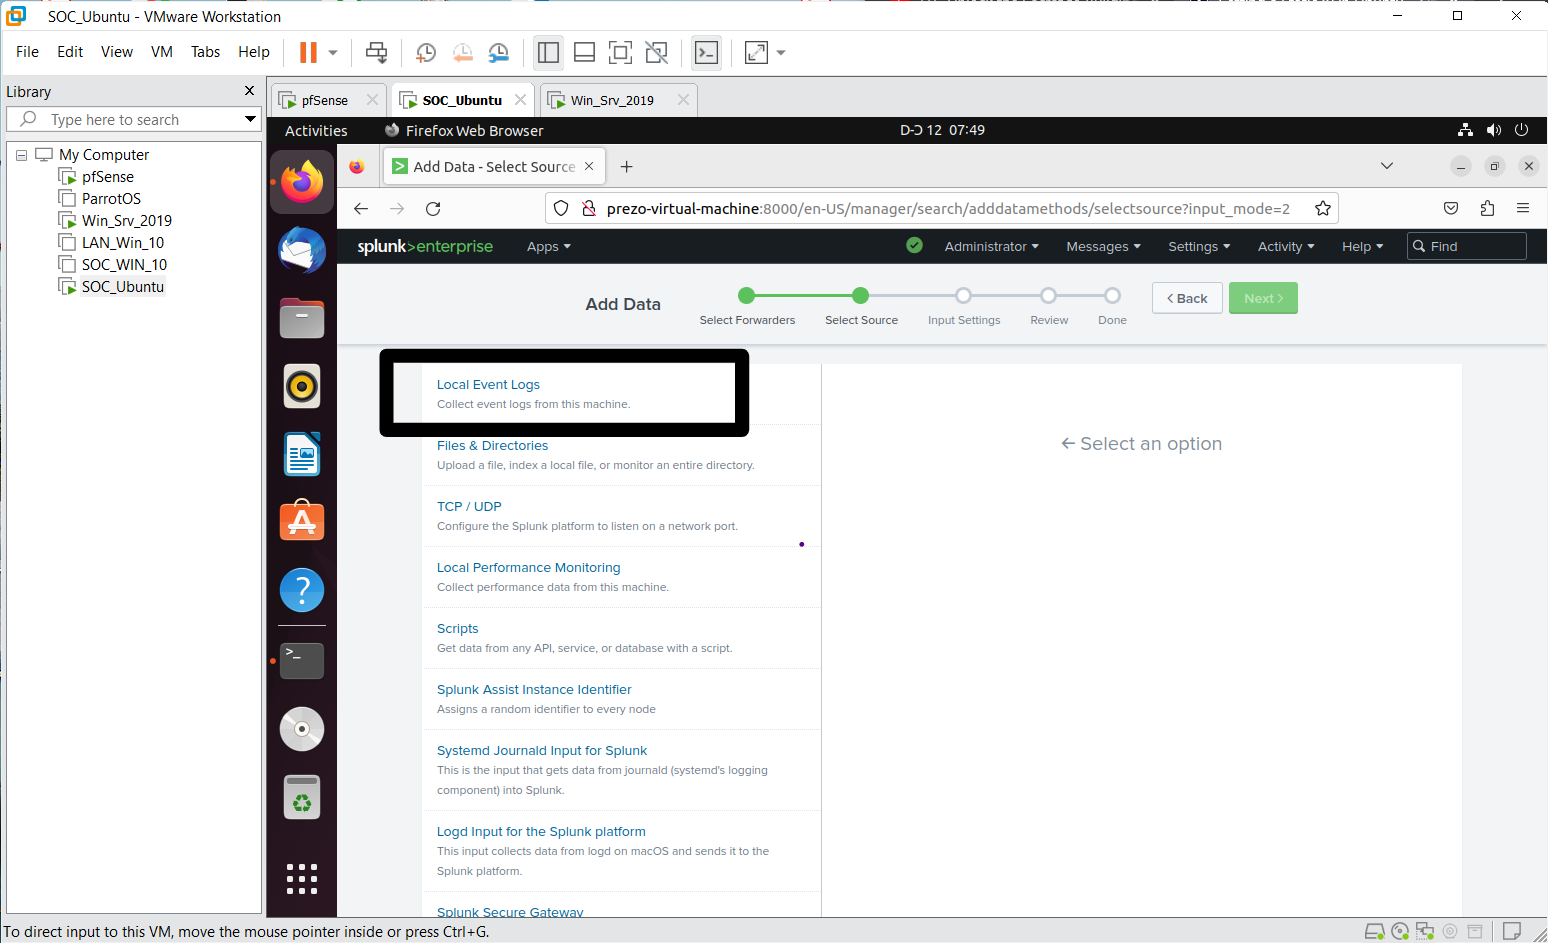Select the TCP / UDP source
The height and width of the screenshot is (943, 1548).
[x=469, y=507]
